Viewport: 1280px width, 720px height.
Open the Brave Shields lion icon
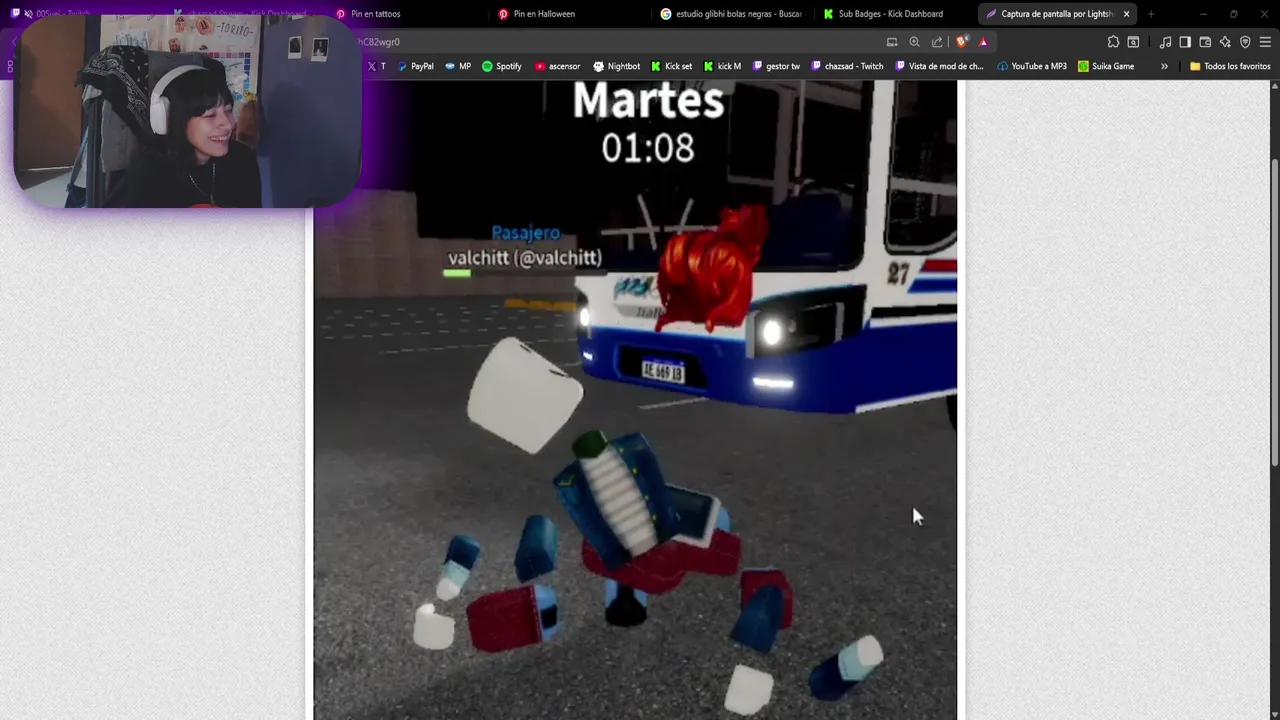pos(962,42)
